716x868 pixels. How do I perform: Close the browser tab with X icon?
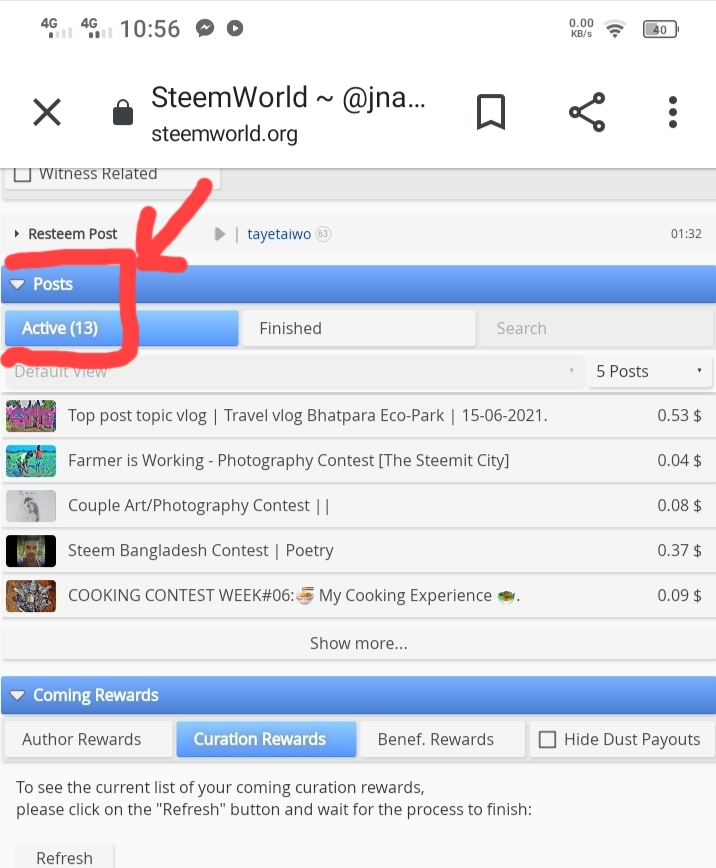click(47, 112)
